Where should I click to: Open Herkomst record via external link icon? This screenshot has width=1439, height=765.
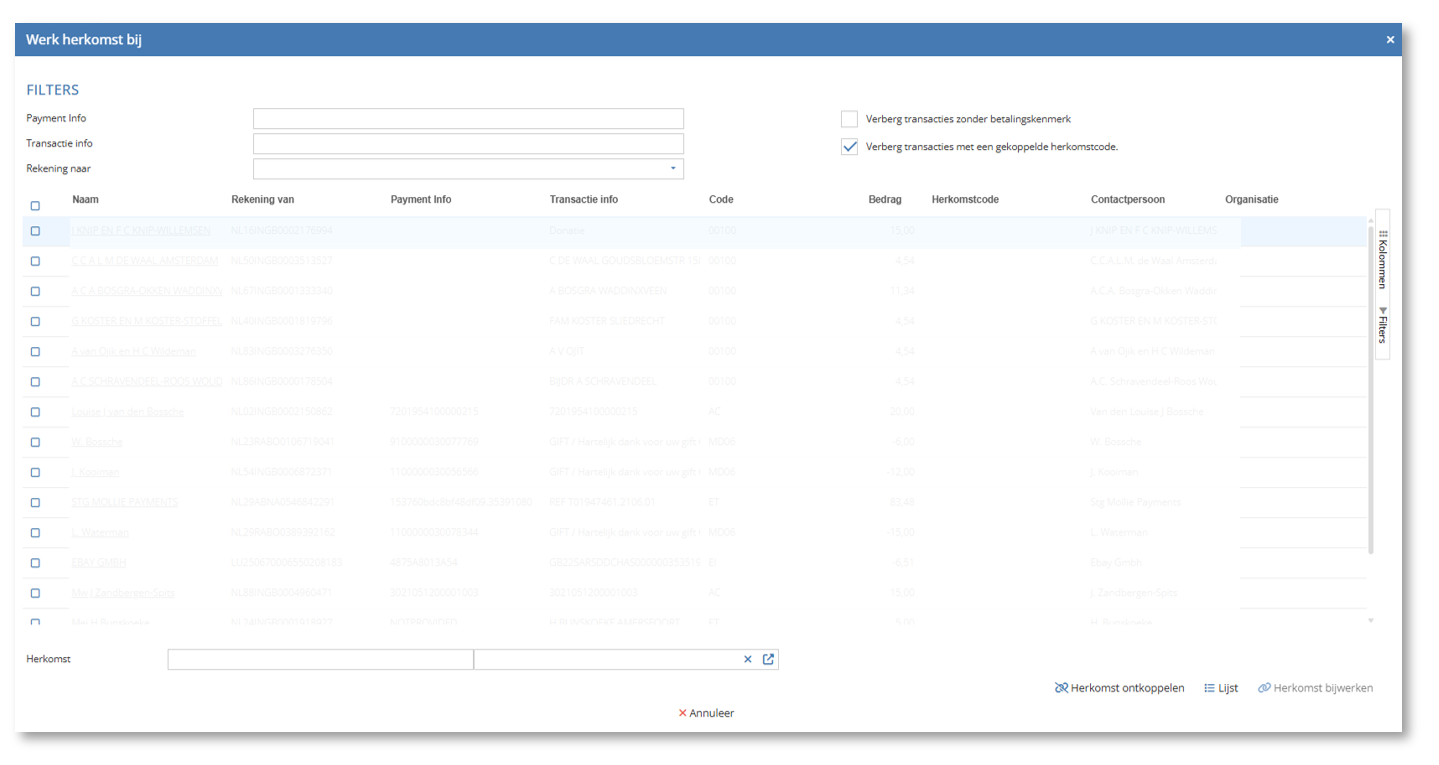(x=768, y=660)
